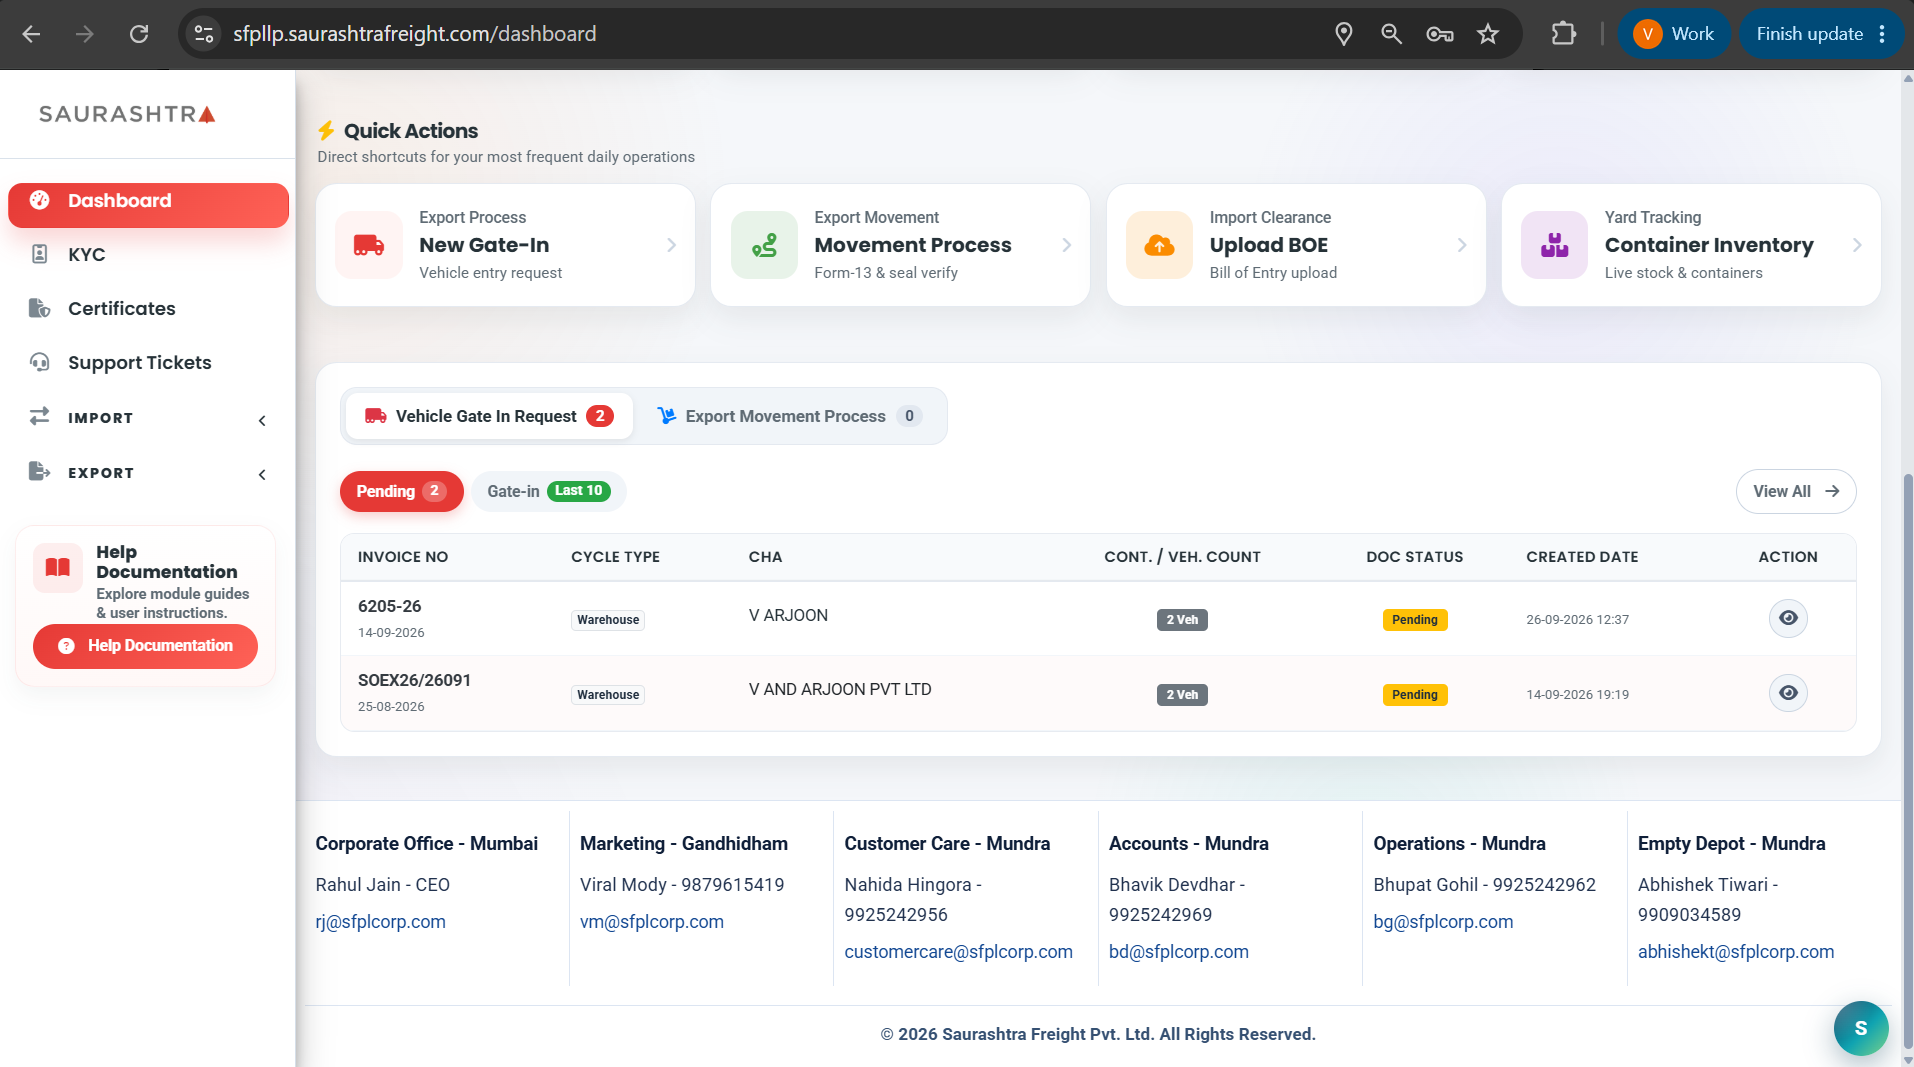1914x1067 pixels.
Task: Switch to Gate-in Last 10 filter
Action: (548, 491)
